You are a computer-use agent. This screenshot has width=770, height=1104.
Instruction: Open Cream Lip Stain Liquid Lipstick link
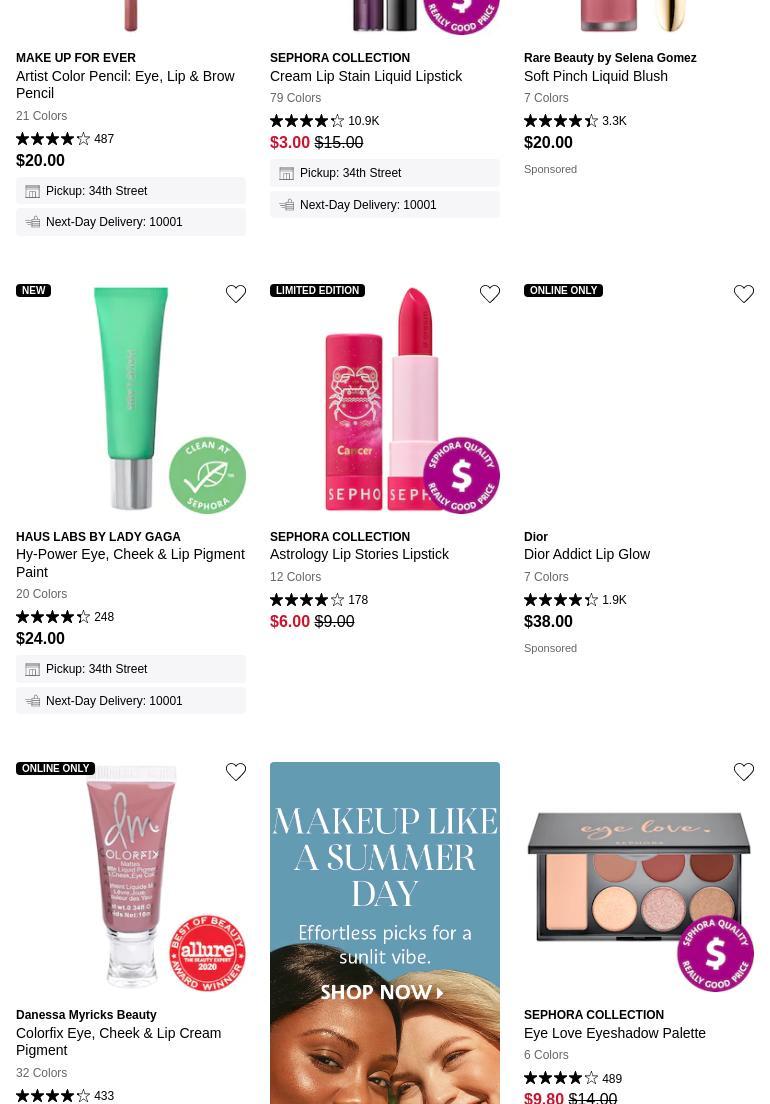tap(366, 76)
